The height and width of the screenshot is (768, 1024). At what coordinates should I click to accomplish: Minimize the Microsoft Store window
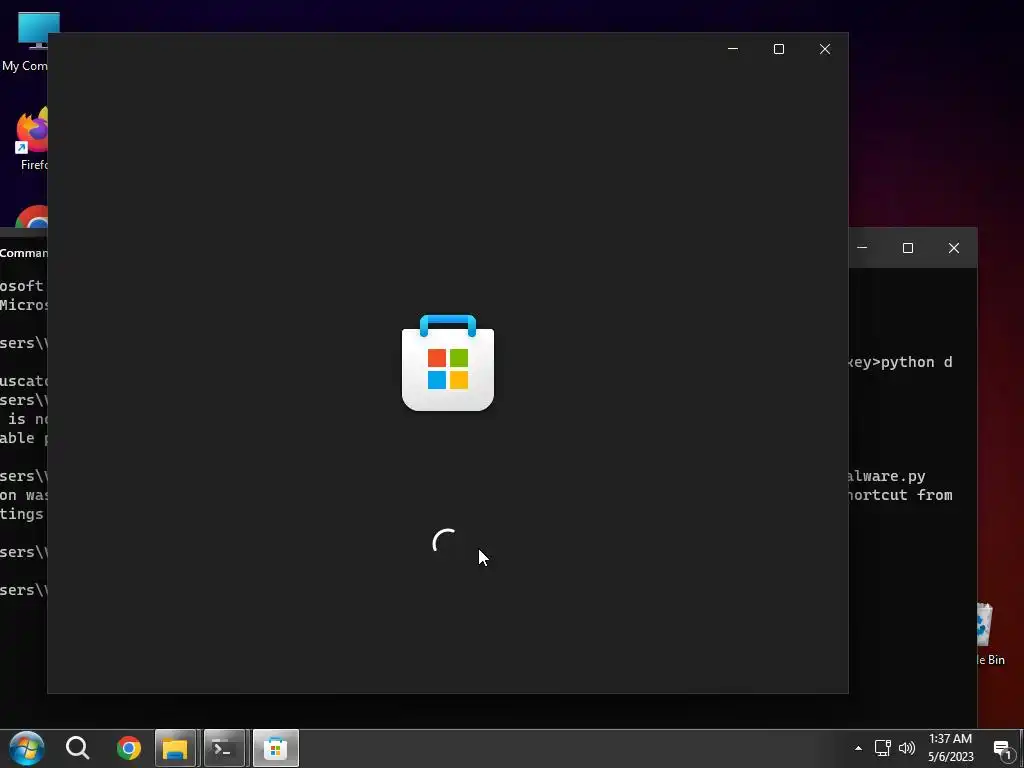click(733, 49)
